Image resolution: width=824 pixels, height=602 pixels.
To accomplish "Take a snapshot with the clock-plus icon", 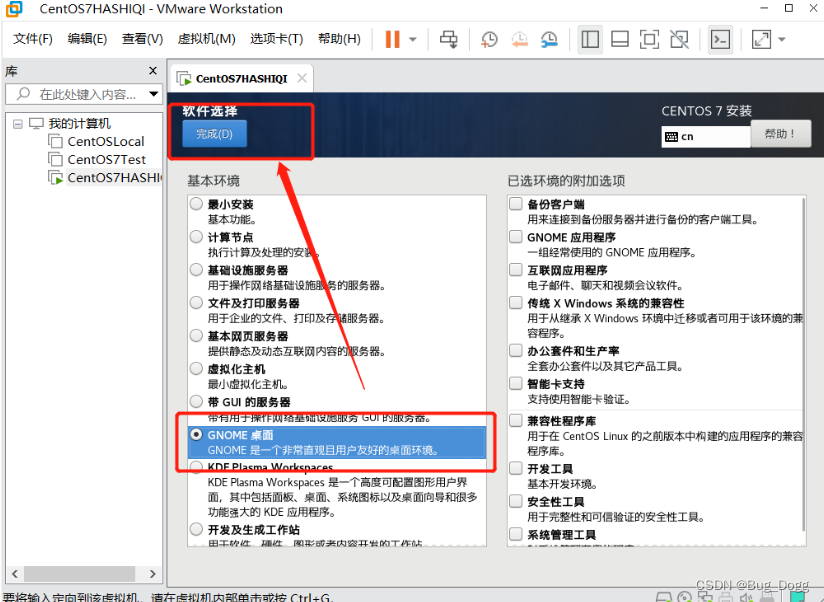I will (489, 39).
